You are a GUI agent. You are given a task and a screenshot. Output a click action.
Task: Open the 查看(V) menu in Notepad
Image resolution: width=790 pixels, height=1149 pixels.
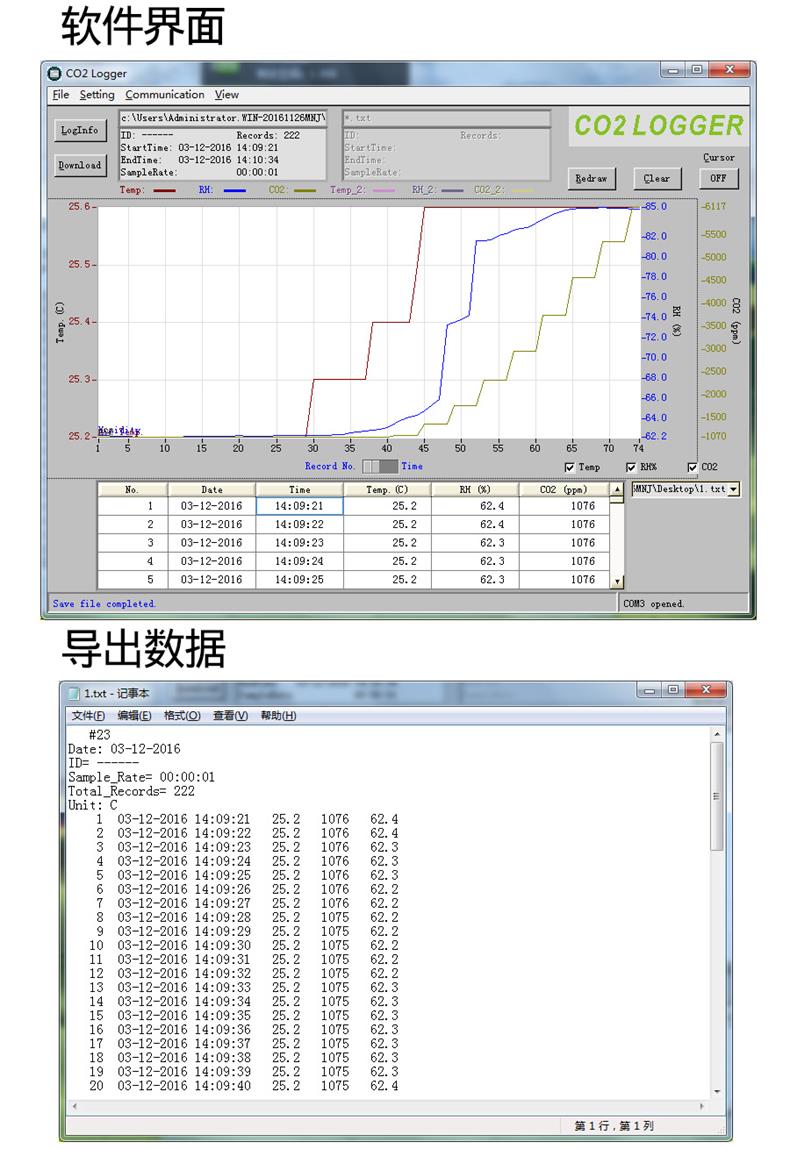click(x=230, y=716)
